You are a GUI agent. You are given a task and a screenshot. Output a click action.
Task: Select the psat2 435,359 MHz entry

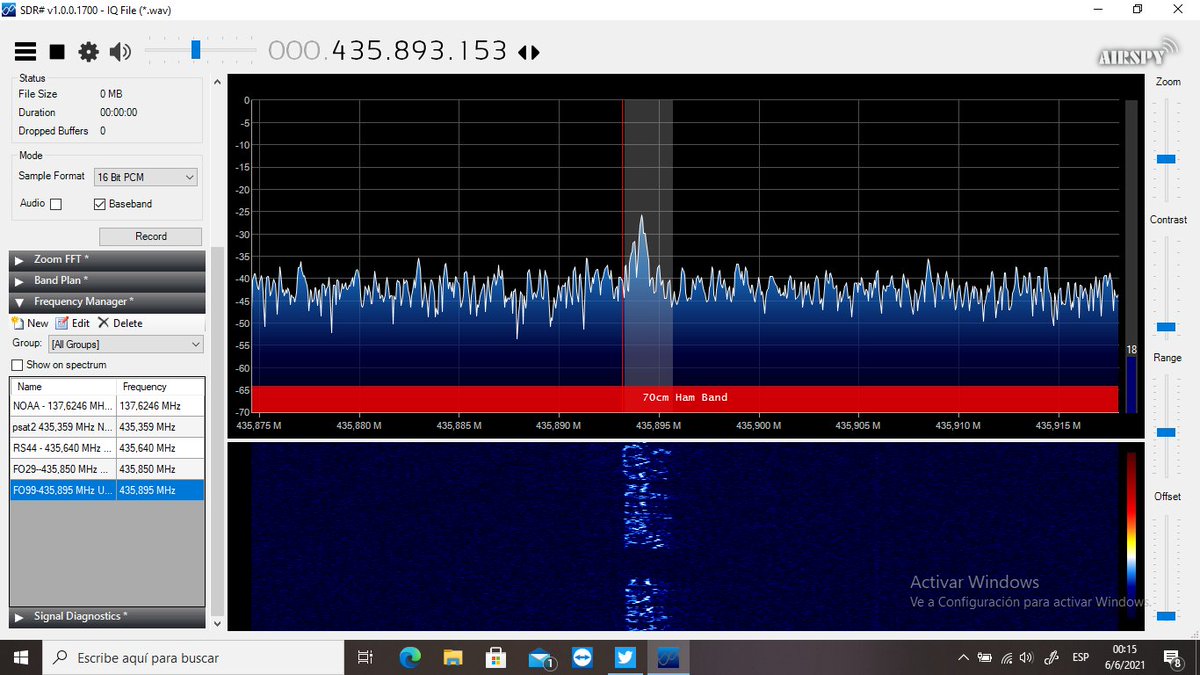107,427
